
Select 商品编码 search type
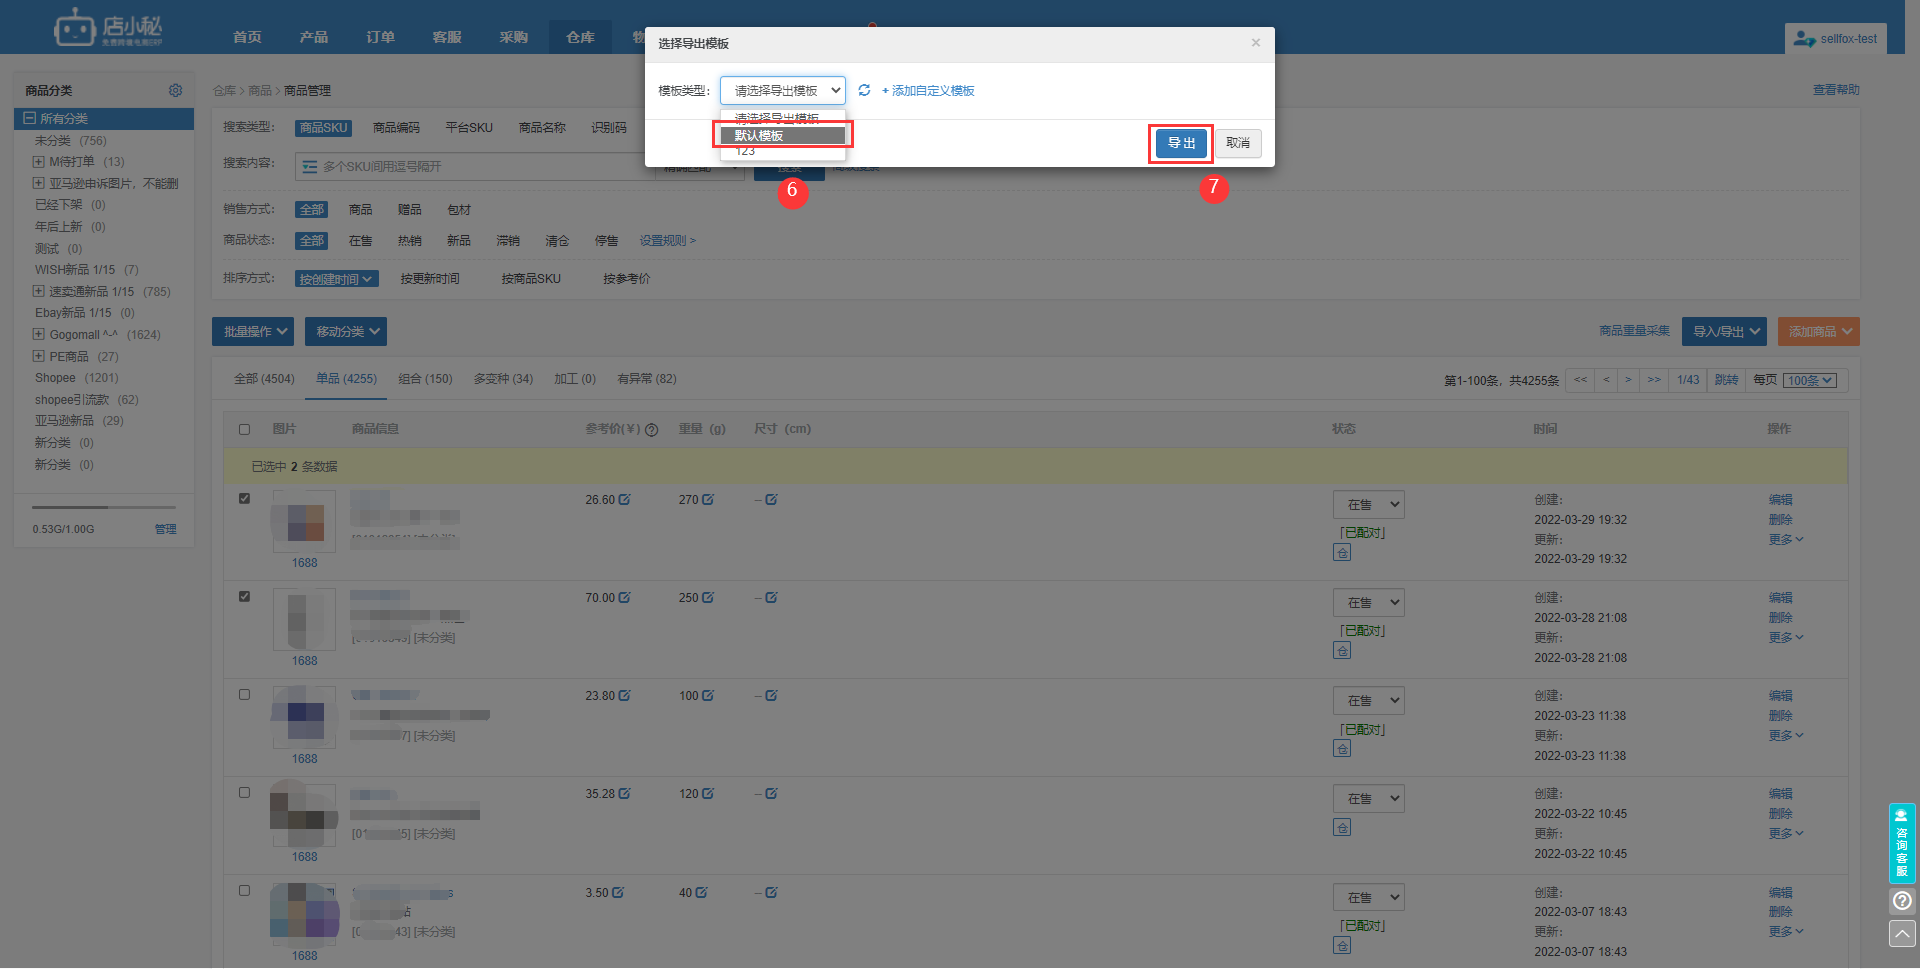click(396, 128)
